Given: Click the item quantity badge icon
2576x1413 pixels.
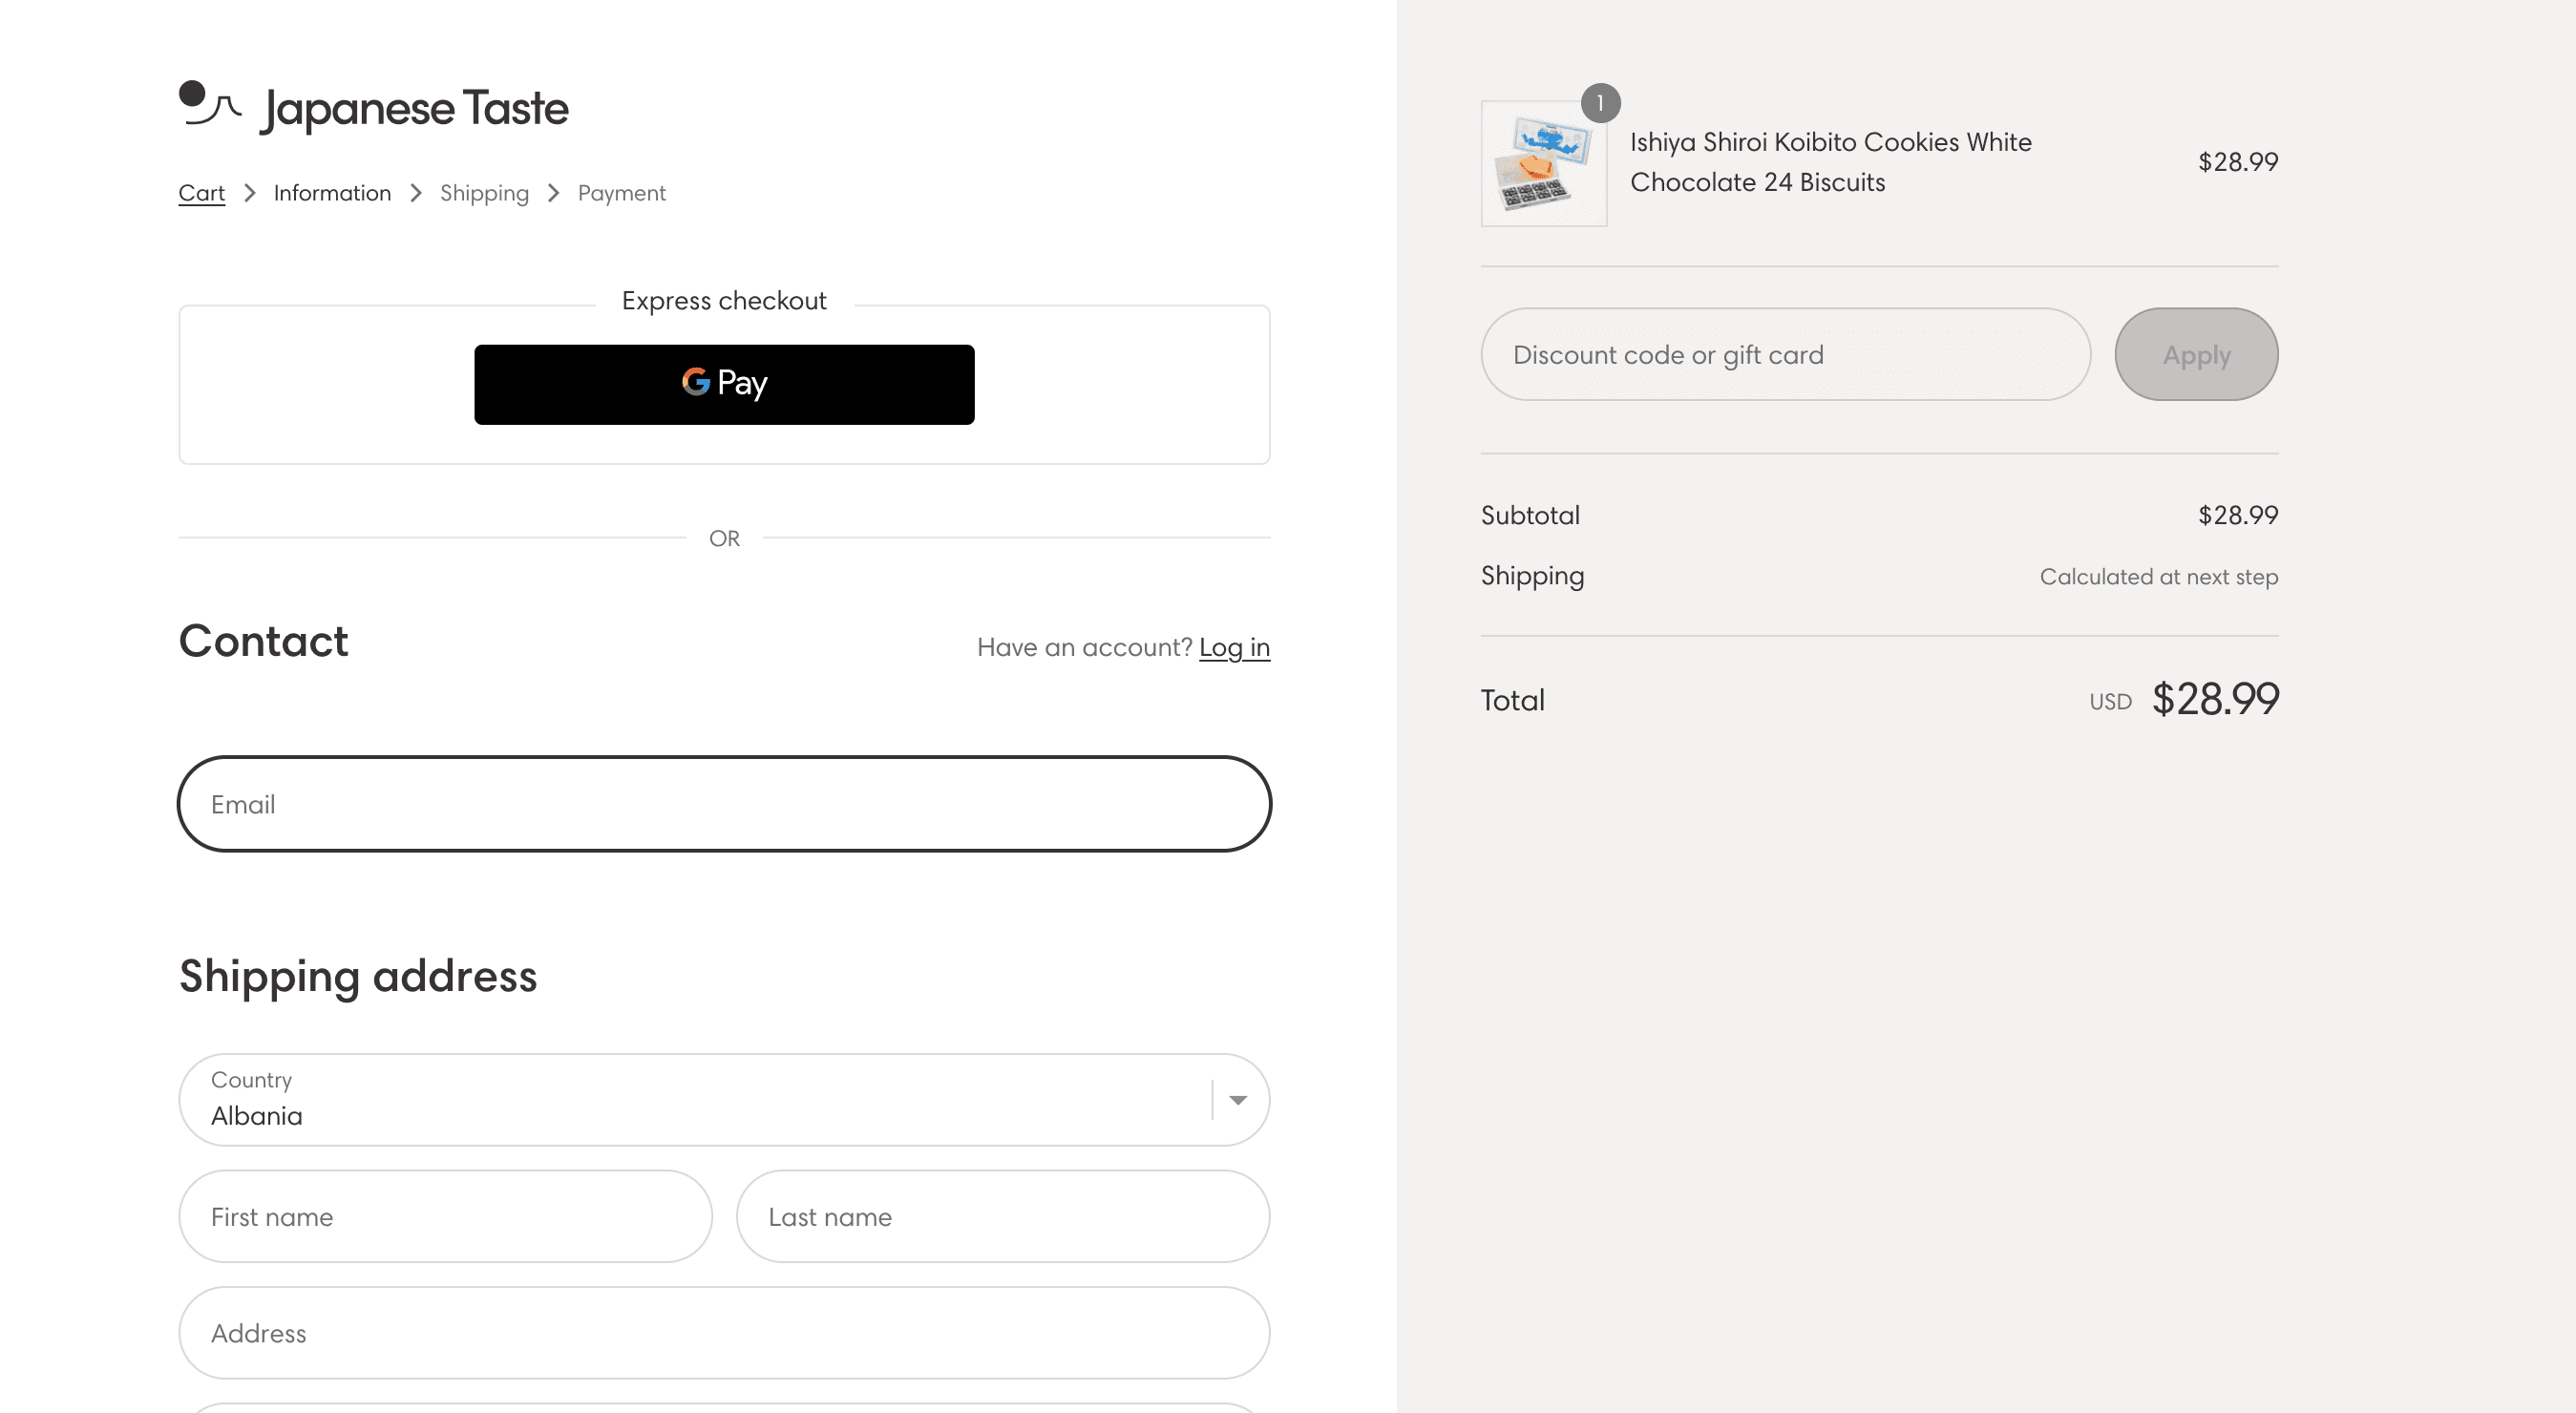Looking at the screenshot, I should coord(1600,99).
